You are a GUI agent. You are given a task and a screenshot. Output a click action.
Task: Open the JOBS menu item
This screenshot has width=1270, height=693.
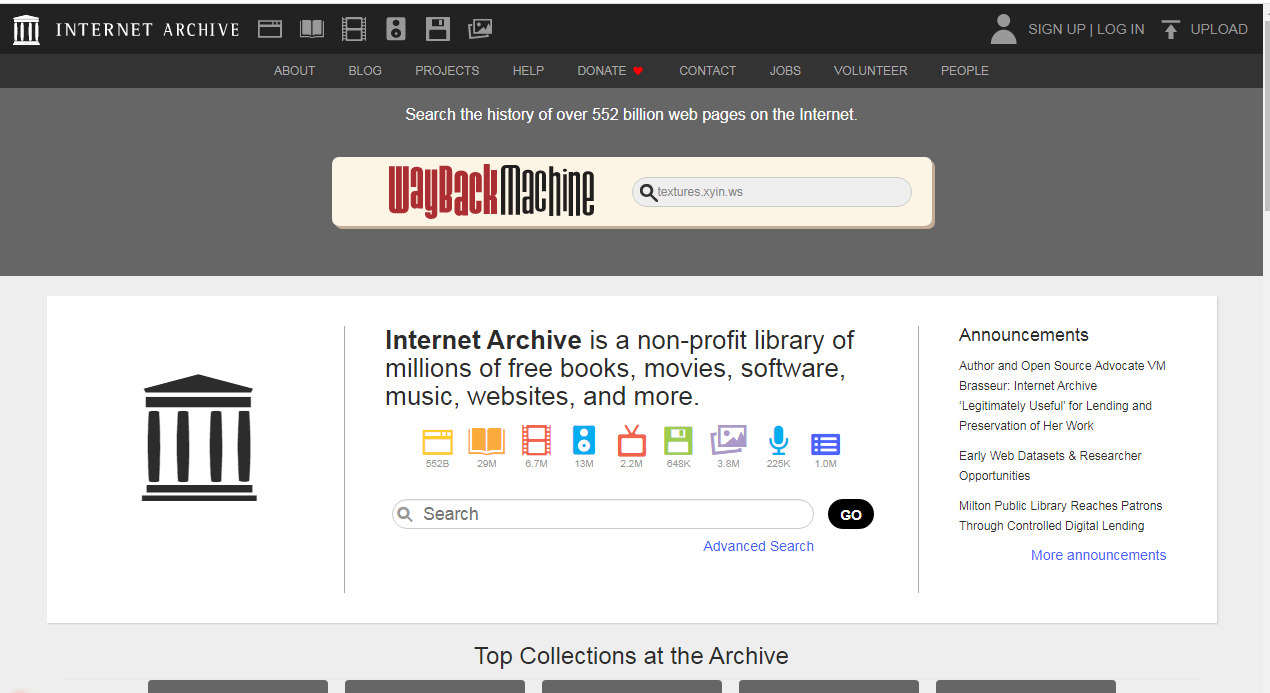785,71
